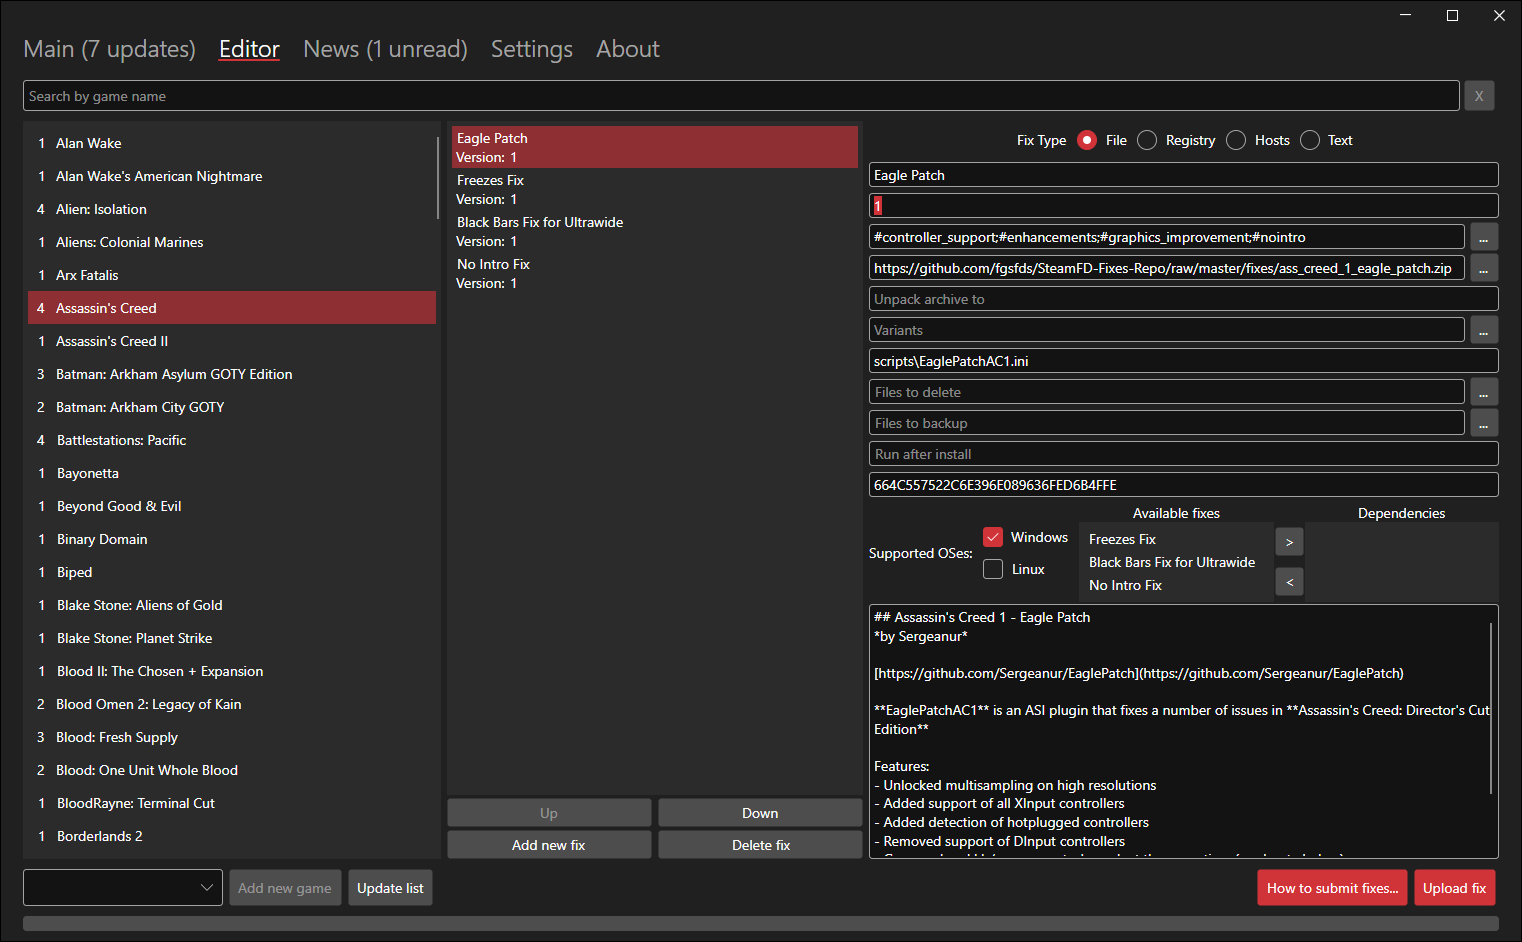
Task: Select Aliens: Colonial Marines game
Action: (x=232, y=242)
